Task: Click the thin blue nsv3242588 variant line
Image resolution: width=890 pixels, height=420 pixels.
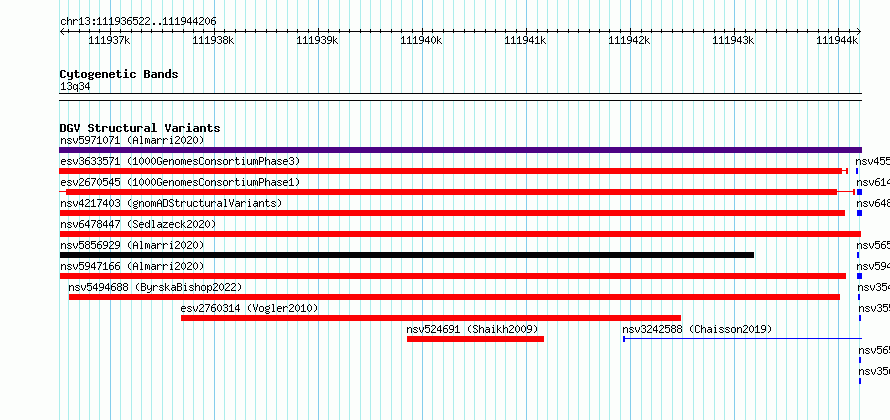Action: (742, 339)
